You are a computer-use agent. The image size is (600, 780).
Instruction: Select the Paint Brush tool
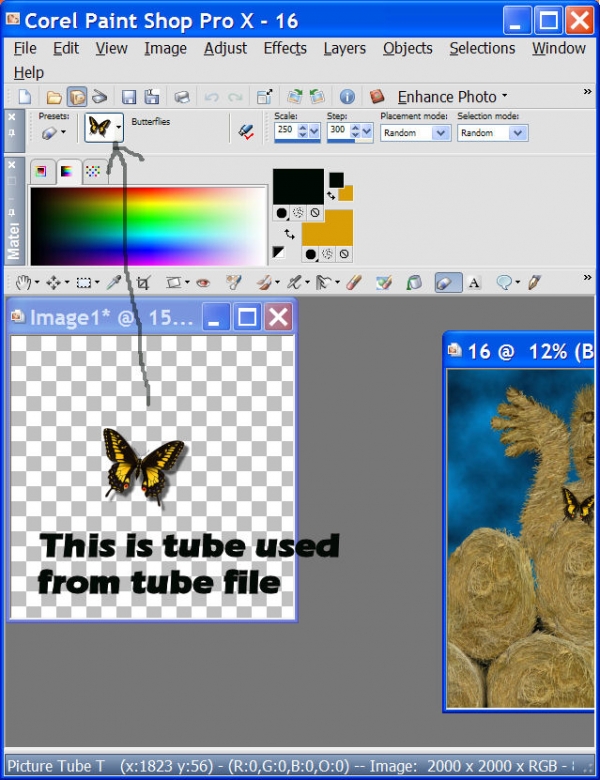click(264, 283)
